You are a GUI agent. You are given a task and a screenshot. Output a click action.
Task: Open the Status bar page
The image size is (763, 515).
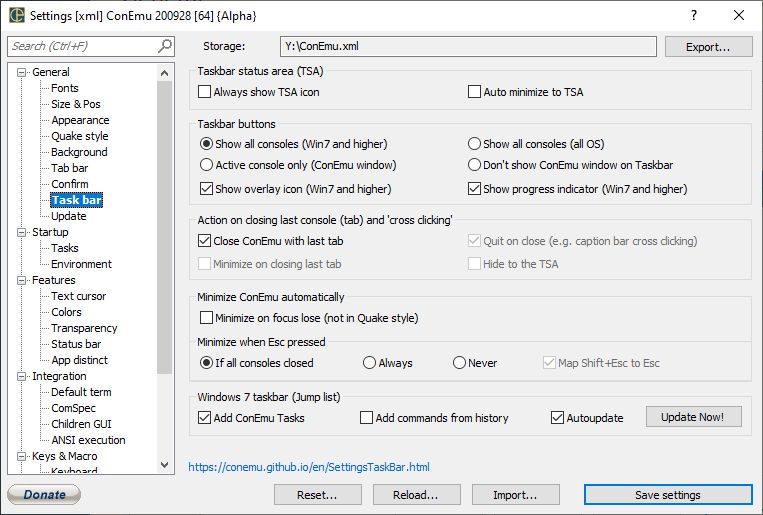click(x=76, y=345)
